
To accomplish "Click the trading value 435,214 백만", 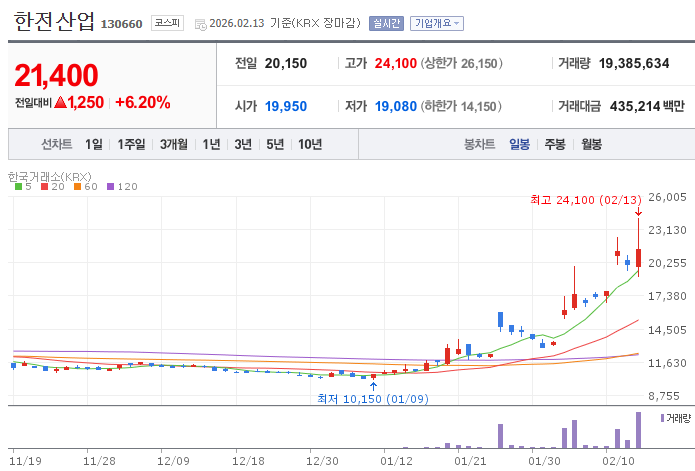I will pos(647,106).
